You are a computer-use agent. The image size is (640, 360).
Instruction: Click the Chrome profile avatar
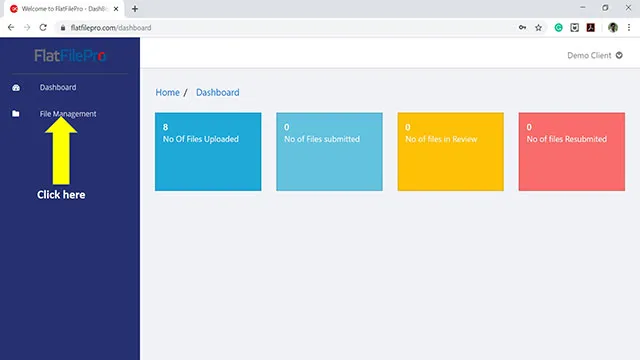click(x=613, y=28)
